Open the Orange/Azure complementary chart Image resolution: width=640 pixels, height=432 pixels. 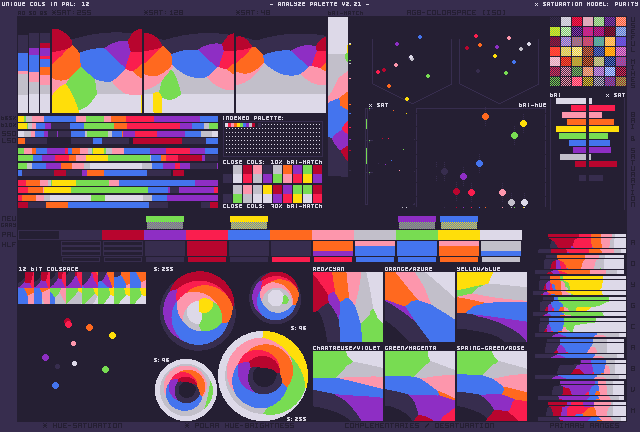point(420,307)
